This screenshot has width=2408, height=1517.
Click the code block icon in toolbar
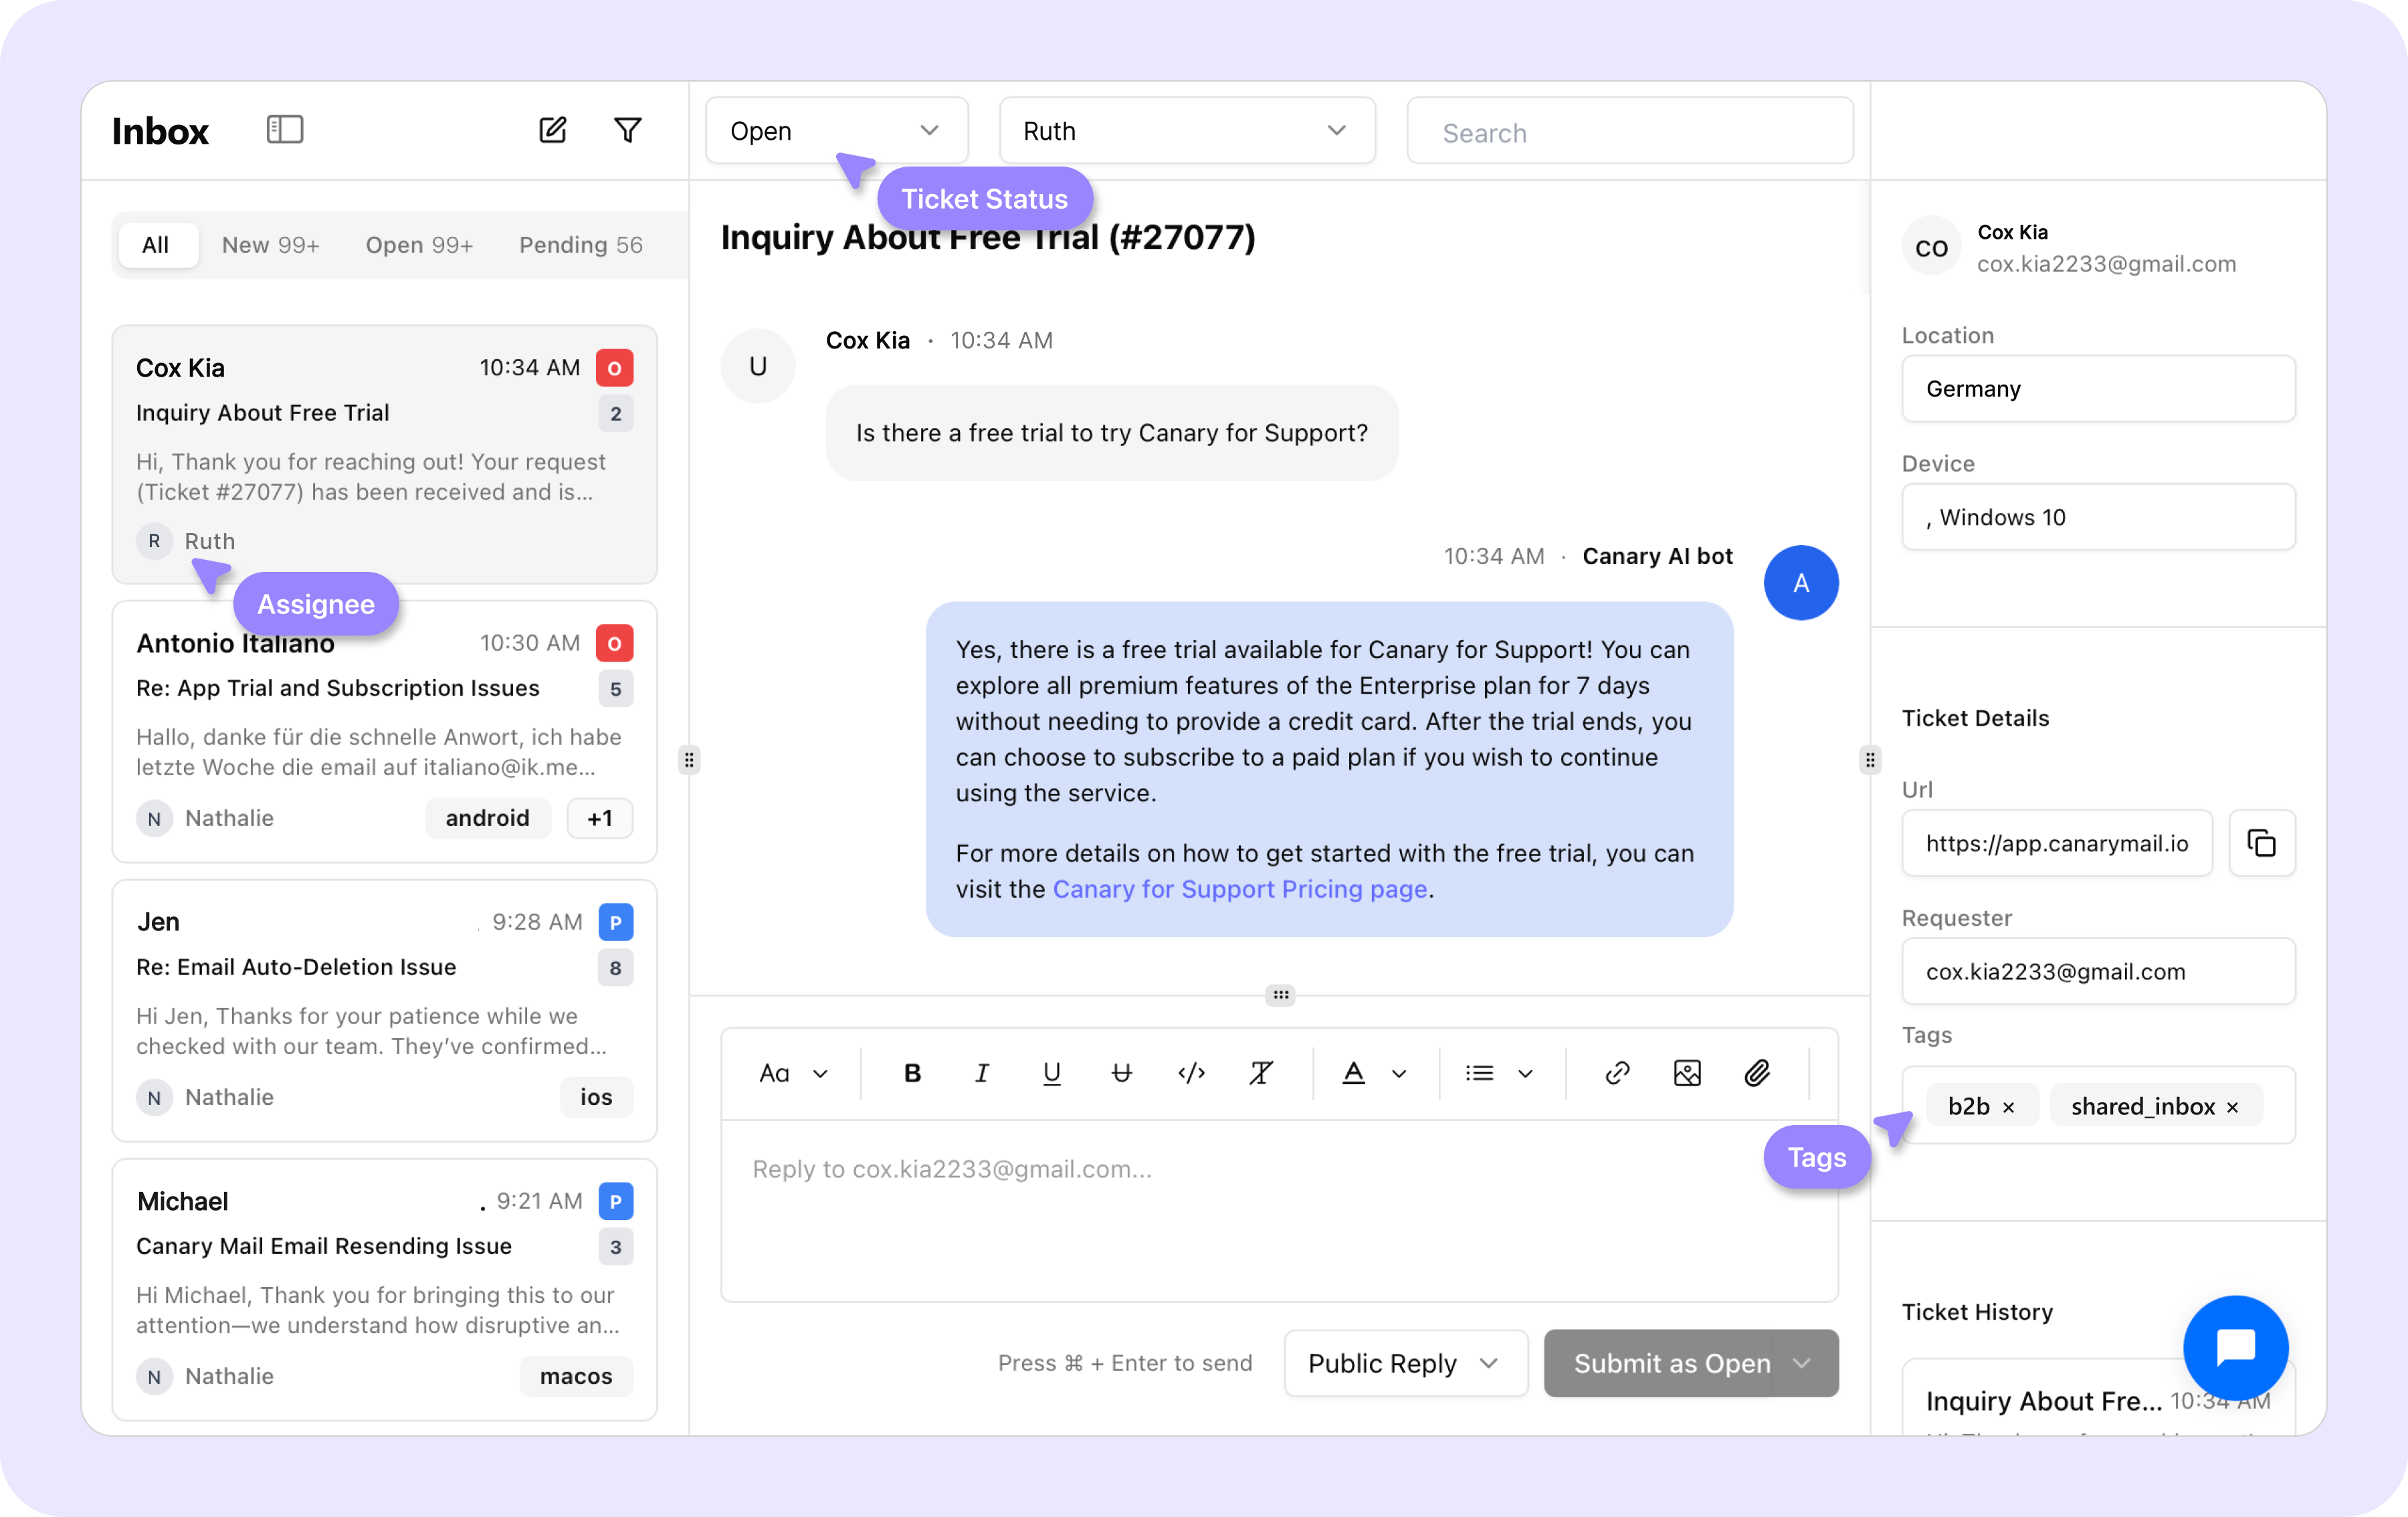(1191, 1073)
